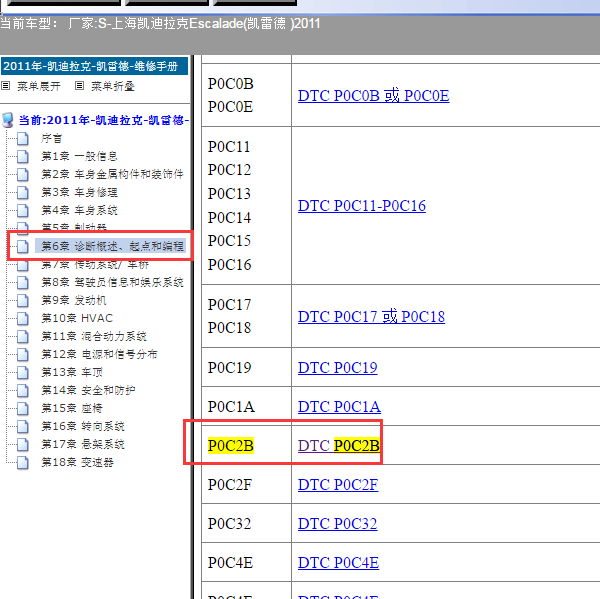Click page icon next to 第16章 转向系统
This screenshot has height=599, width=600.
pyautogui.click(x=23, y=426)
